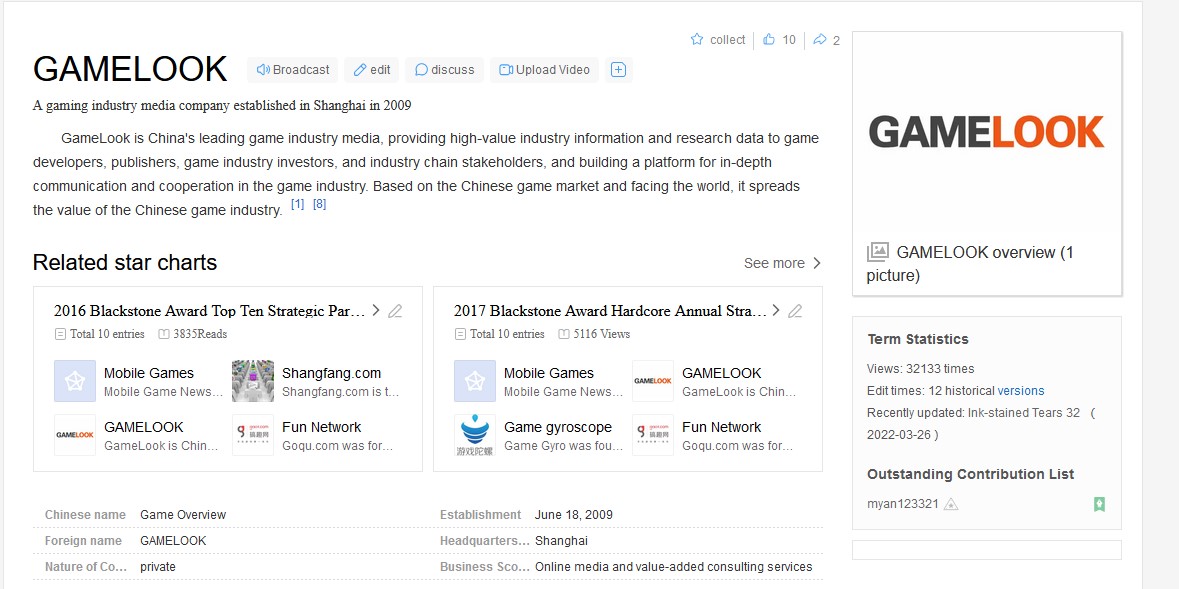Open 2016 Blackstone Award Top Ten title
This screenshot has width=1179, height=589.
[210, 311]
